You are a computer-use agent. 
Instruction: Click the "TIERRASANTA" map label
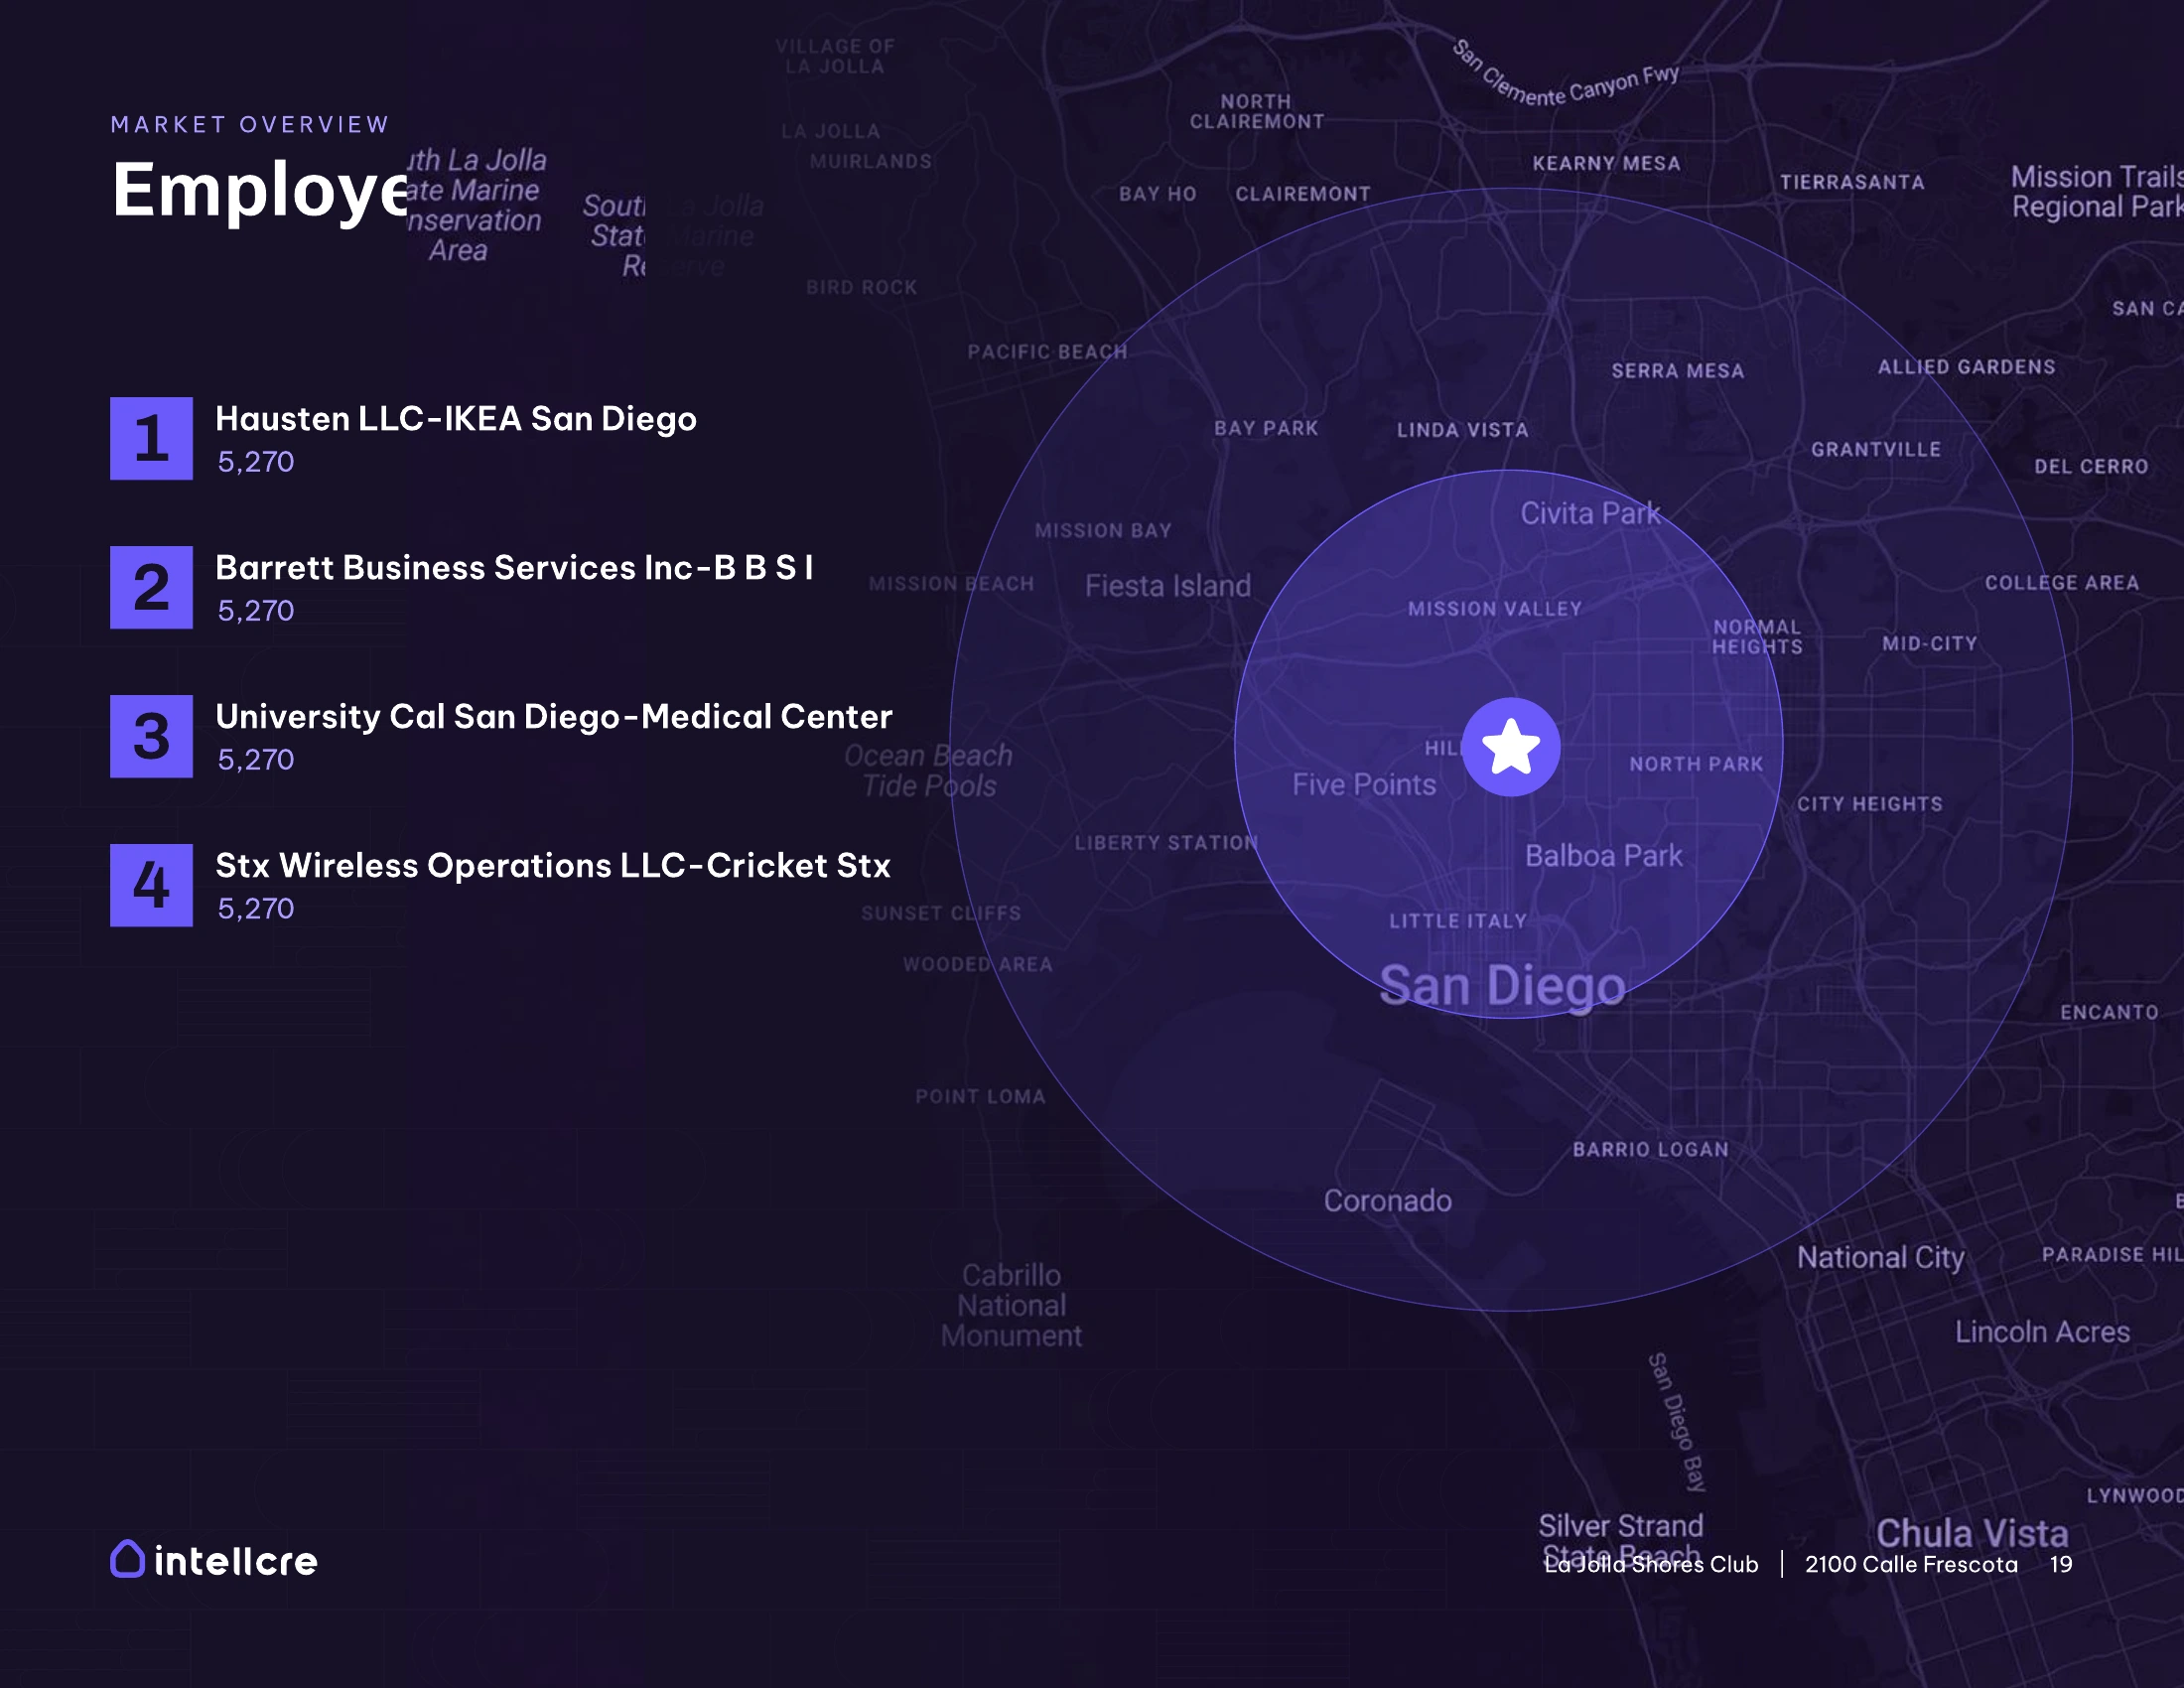click(x=1851, y=182)
